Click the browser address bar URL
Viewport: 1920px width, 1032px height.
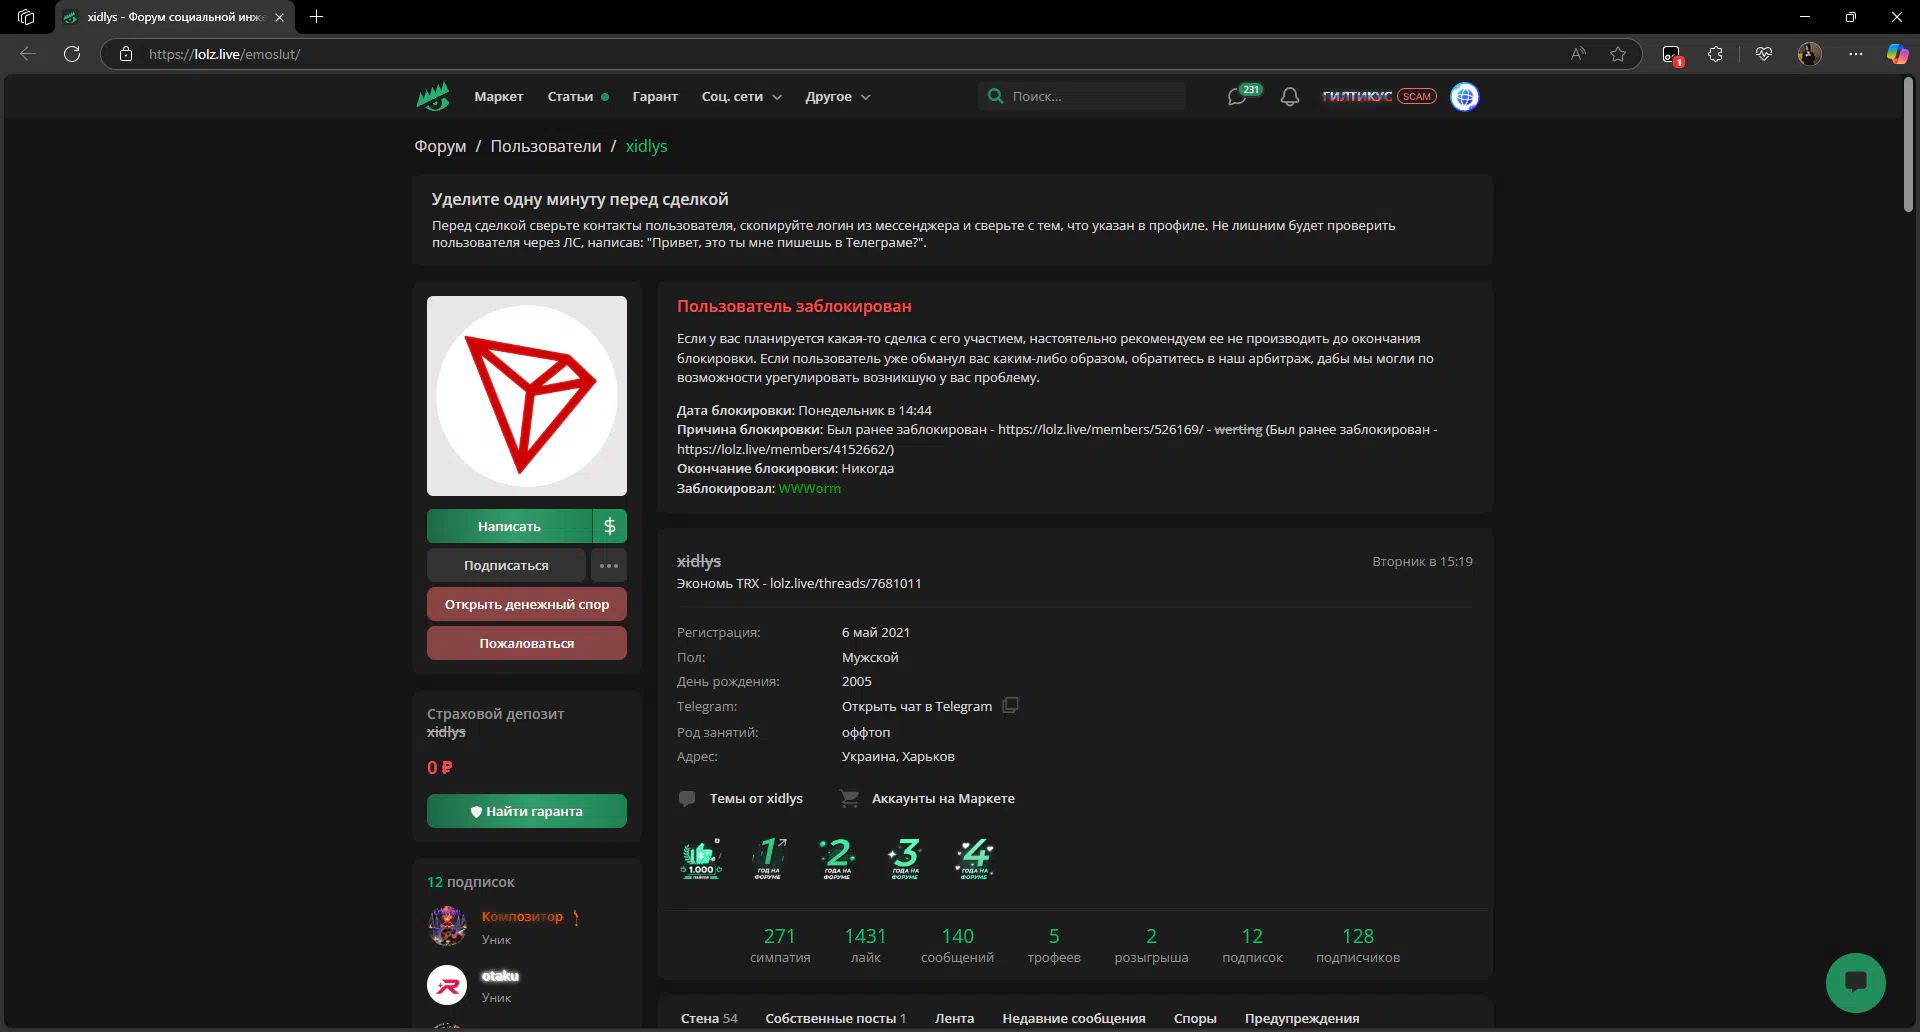pyautogui.click(x=224, y=54)
